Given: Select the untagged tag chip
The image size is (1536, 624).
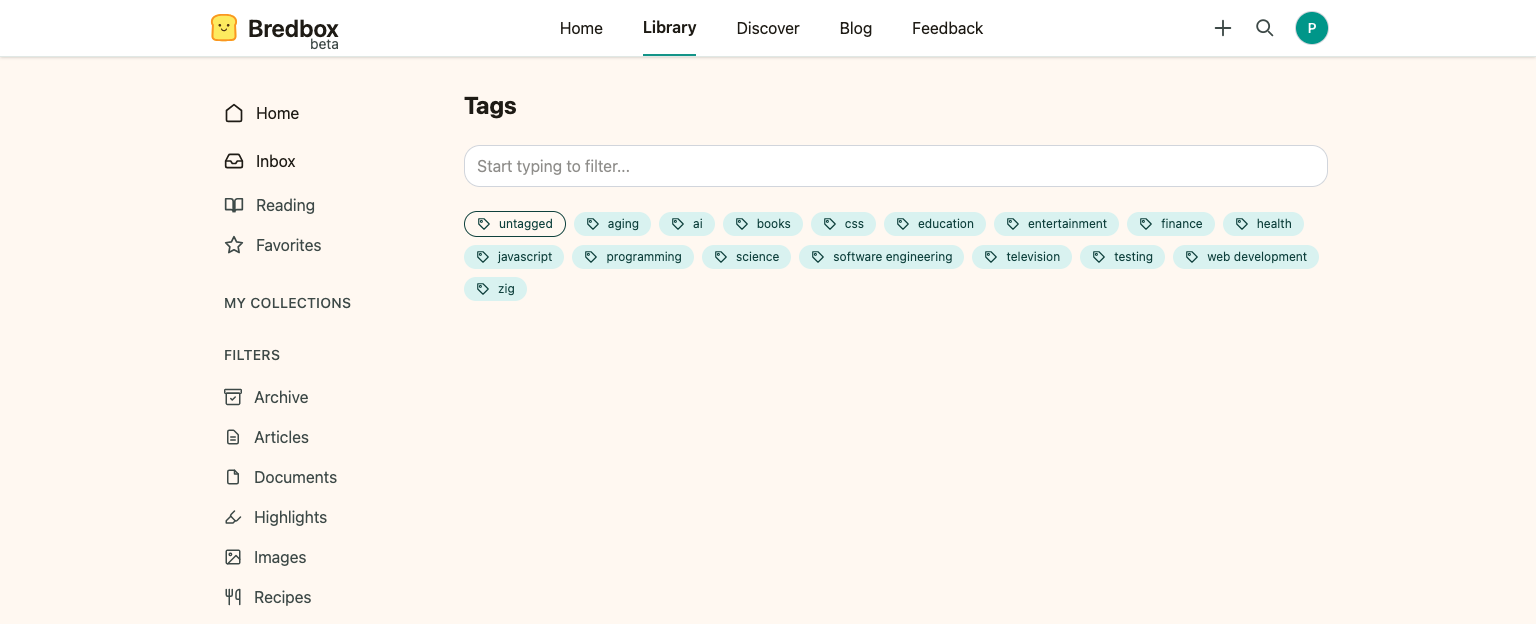Looking at the screenshot, I should pyautogui.click(x=515, y=224).
